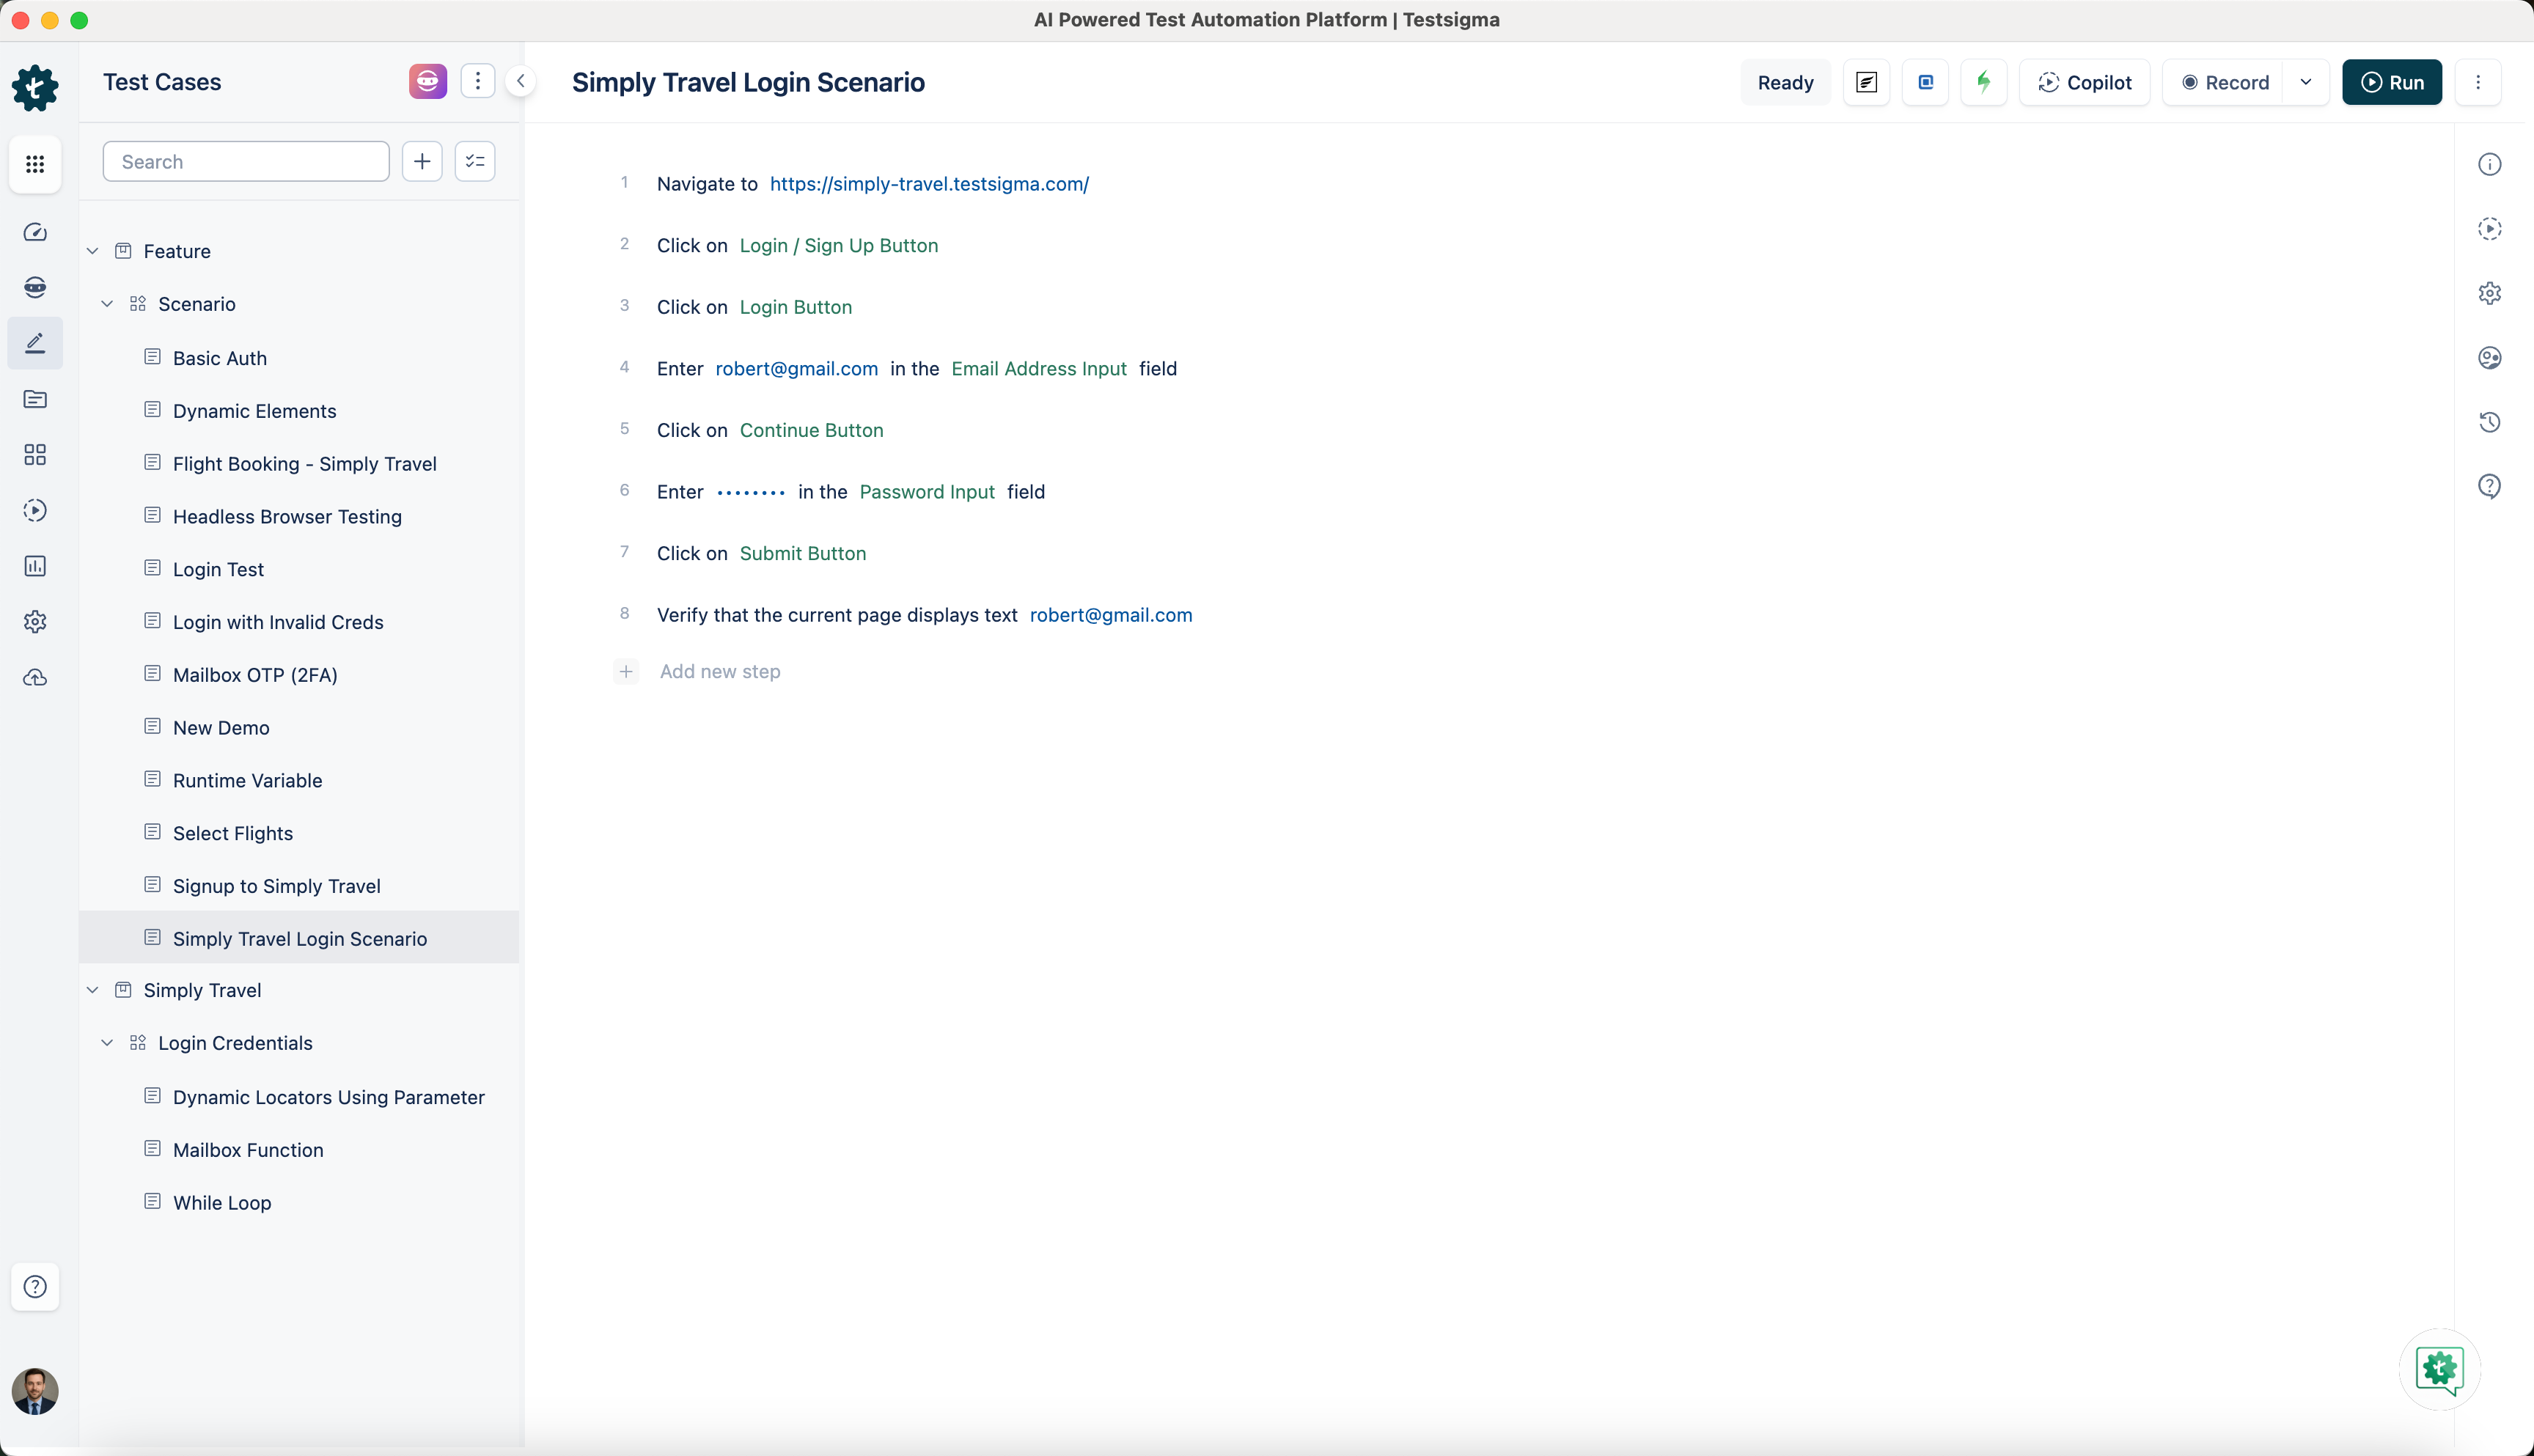The height and width of the screenshot is (1456, 2534).
Task: Enable the lightning quick-actions toggle in toolbar
Action: click(1984, 82)
